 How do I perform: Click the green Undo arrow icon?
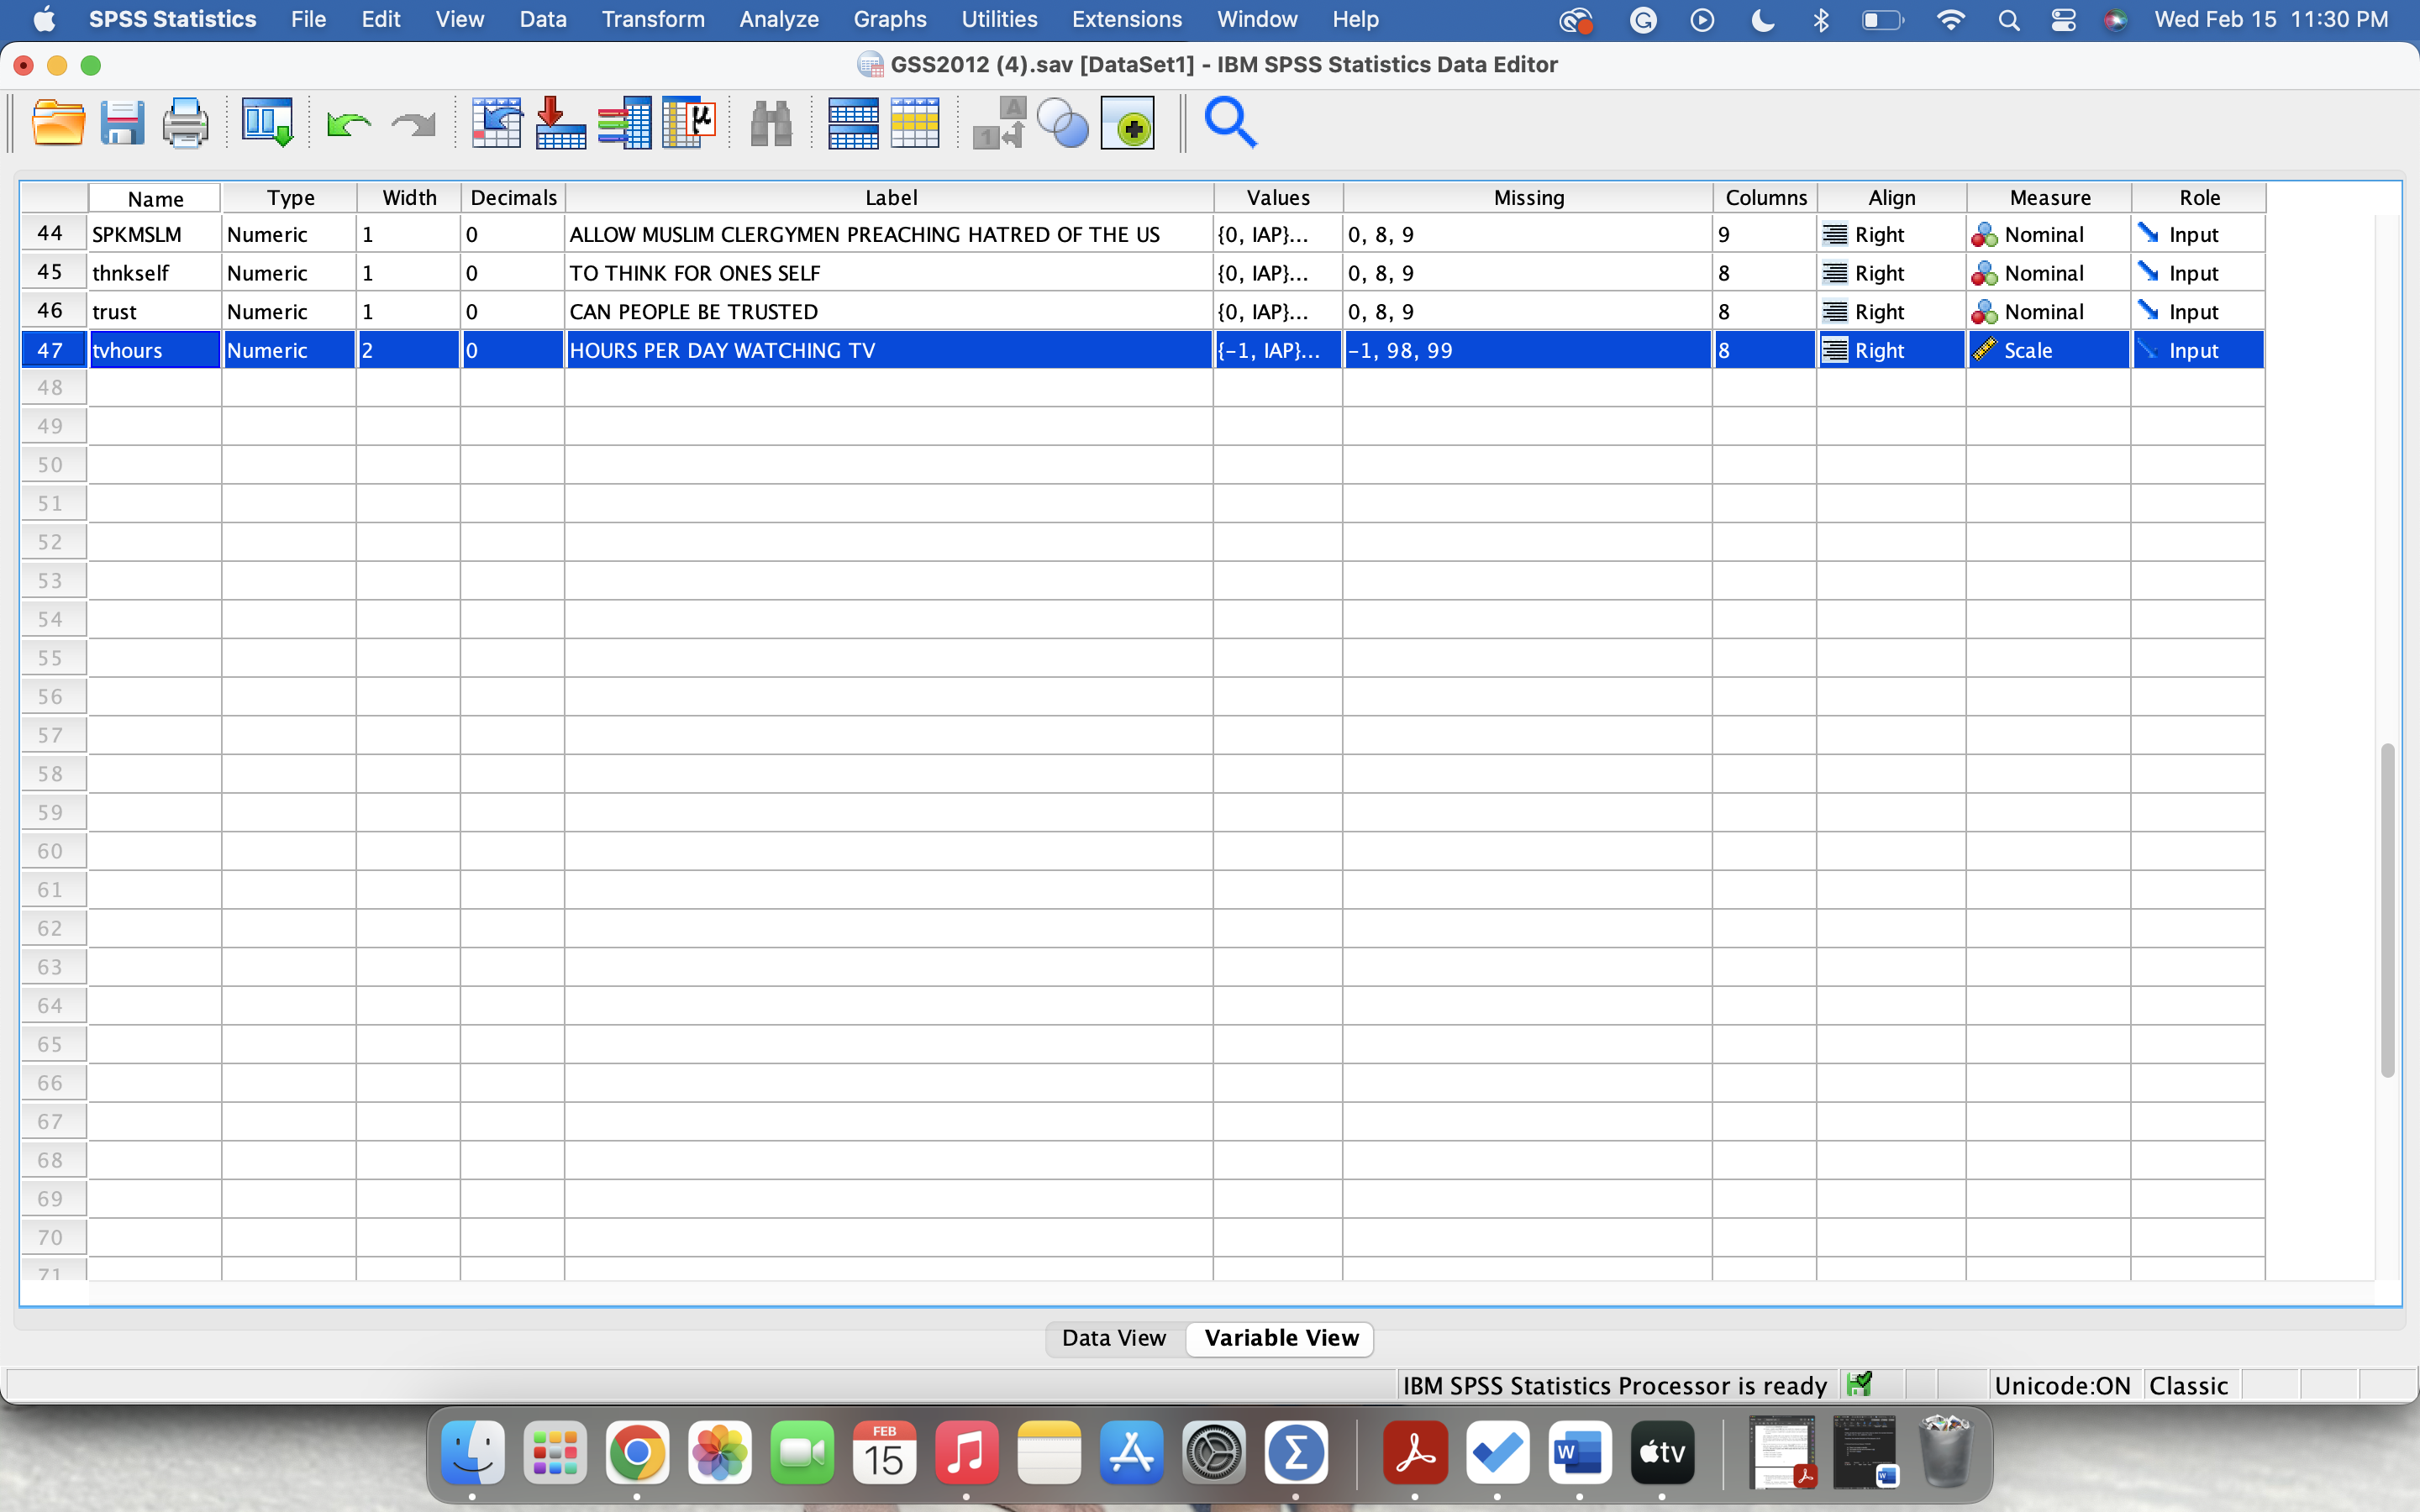349,124
